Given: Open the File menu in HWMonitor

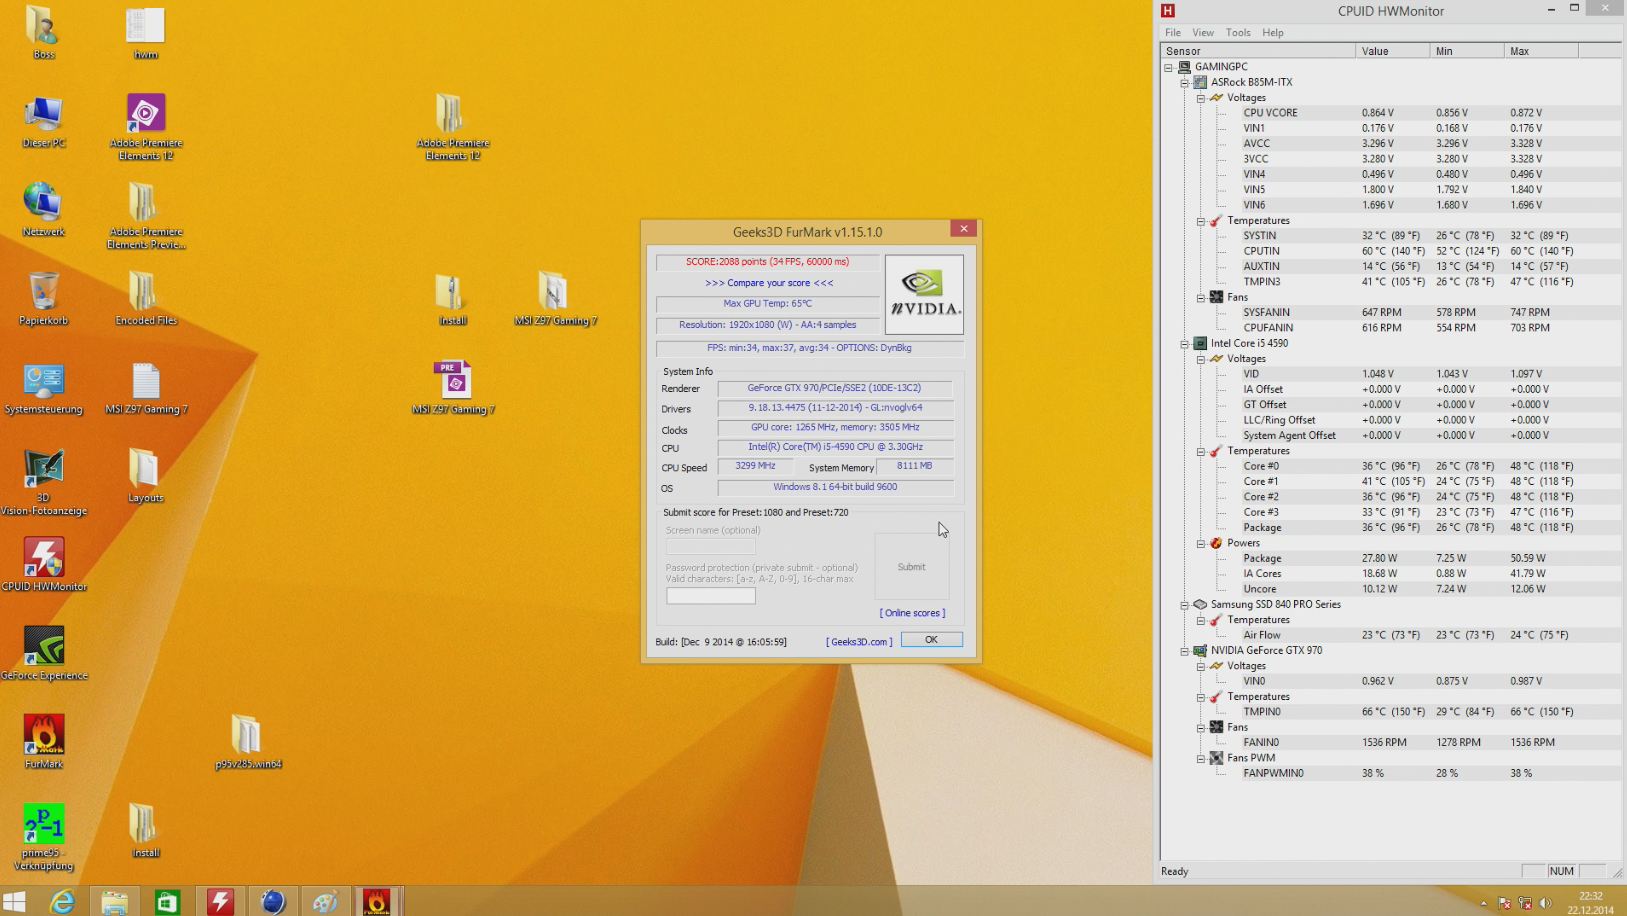Looking at the screenshot, I should pos(1173,33).
